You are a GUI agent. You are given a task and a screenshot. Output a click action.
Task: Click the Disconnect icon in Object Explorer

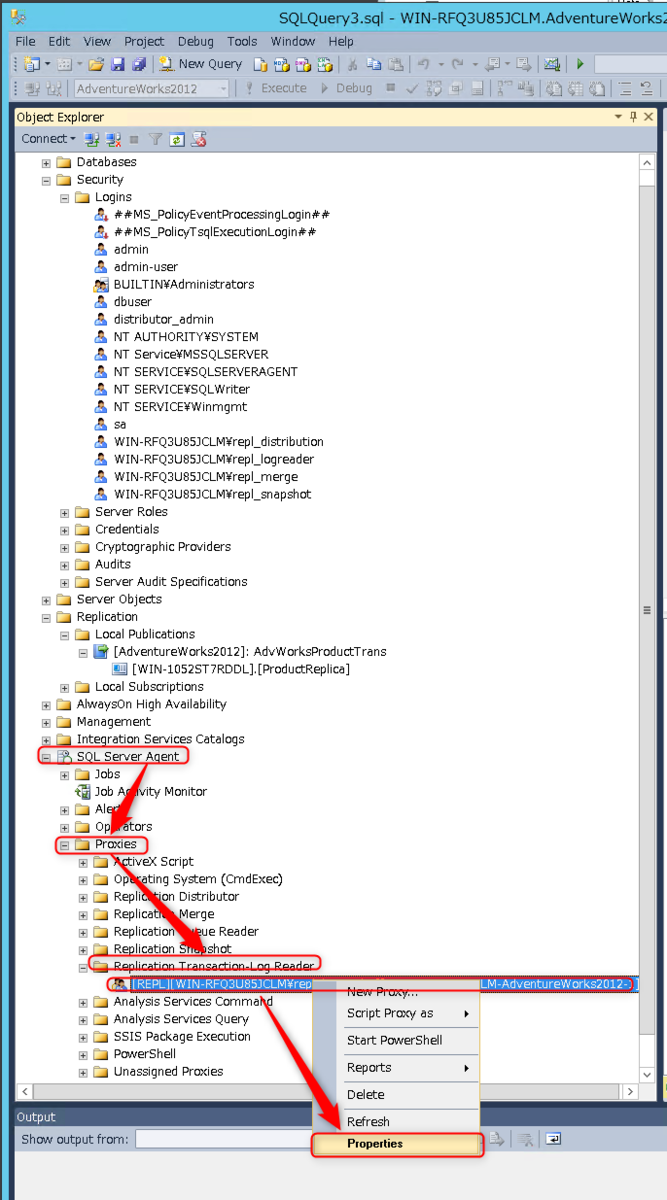[113, 139]
